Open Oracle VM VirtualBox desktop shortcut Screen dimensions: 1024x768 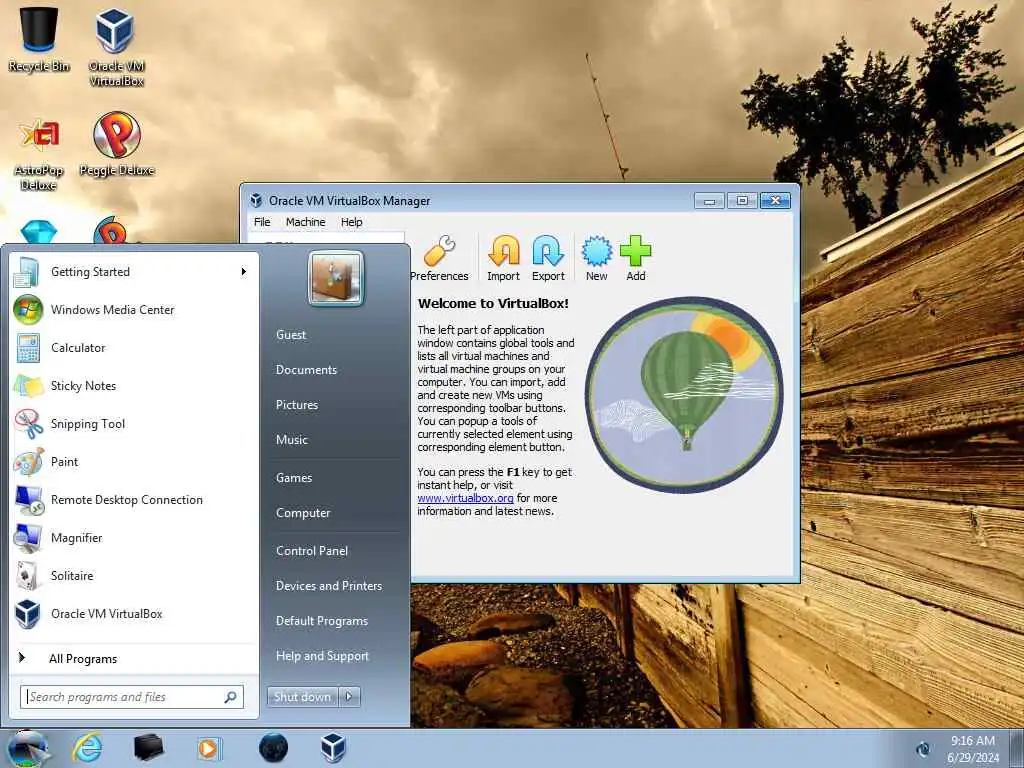point(116,46)
